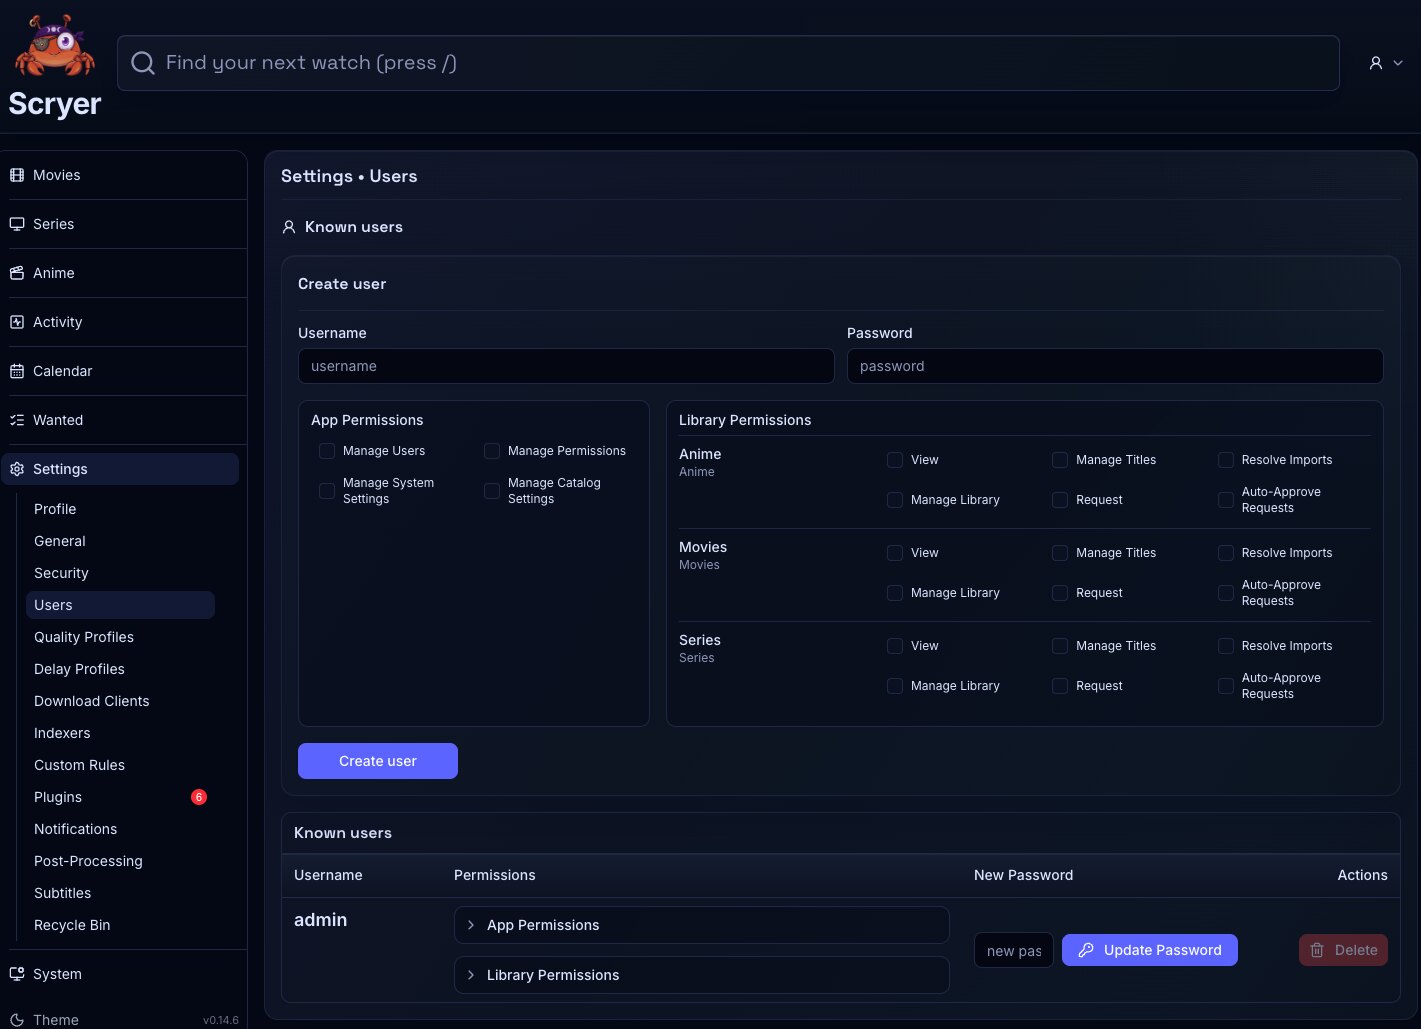Viewport: 1421px width, 1029px height.
Task: Open Quality Profiles settings
Action: coord(120,637)
